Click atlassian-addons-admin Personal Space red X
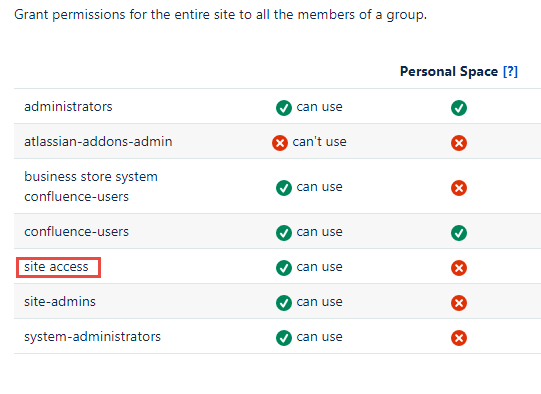The image size is (541, 394). [459, 143]
